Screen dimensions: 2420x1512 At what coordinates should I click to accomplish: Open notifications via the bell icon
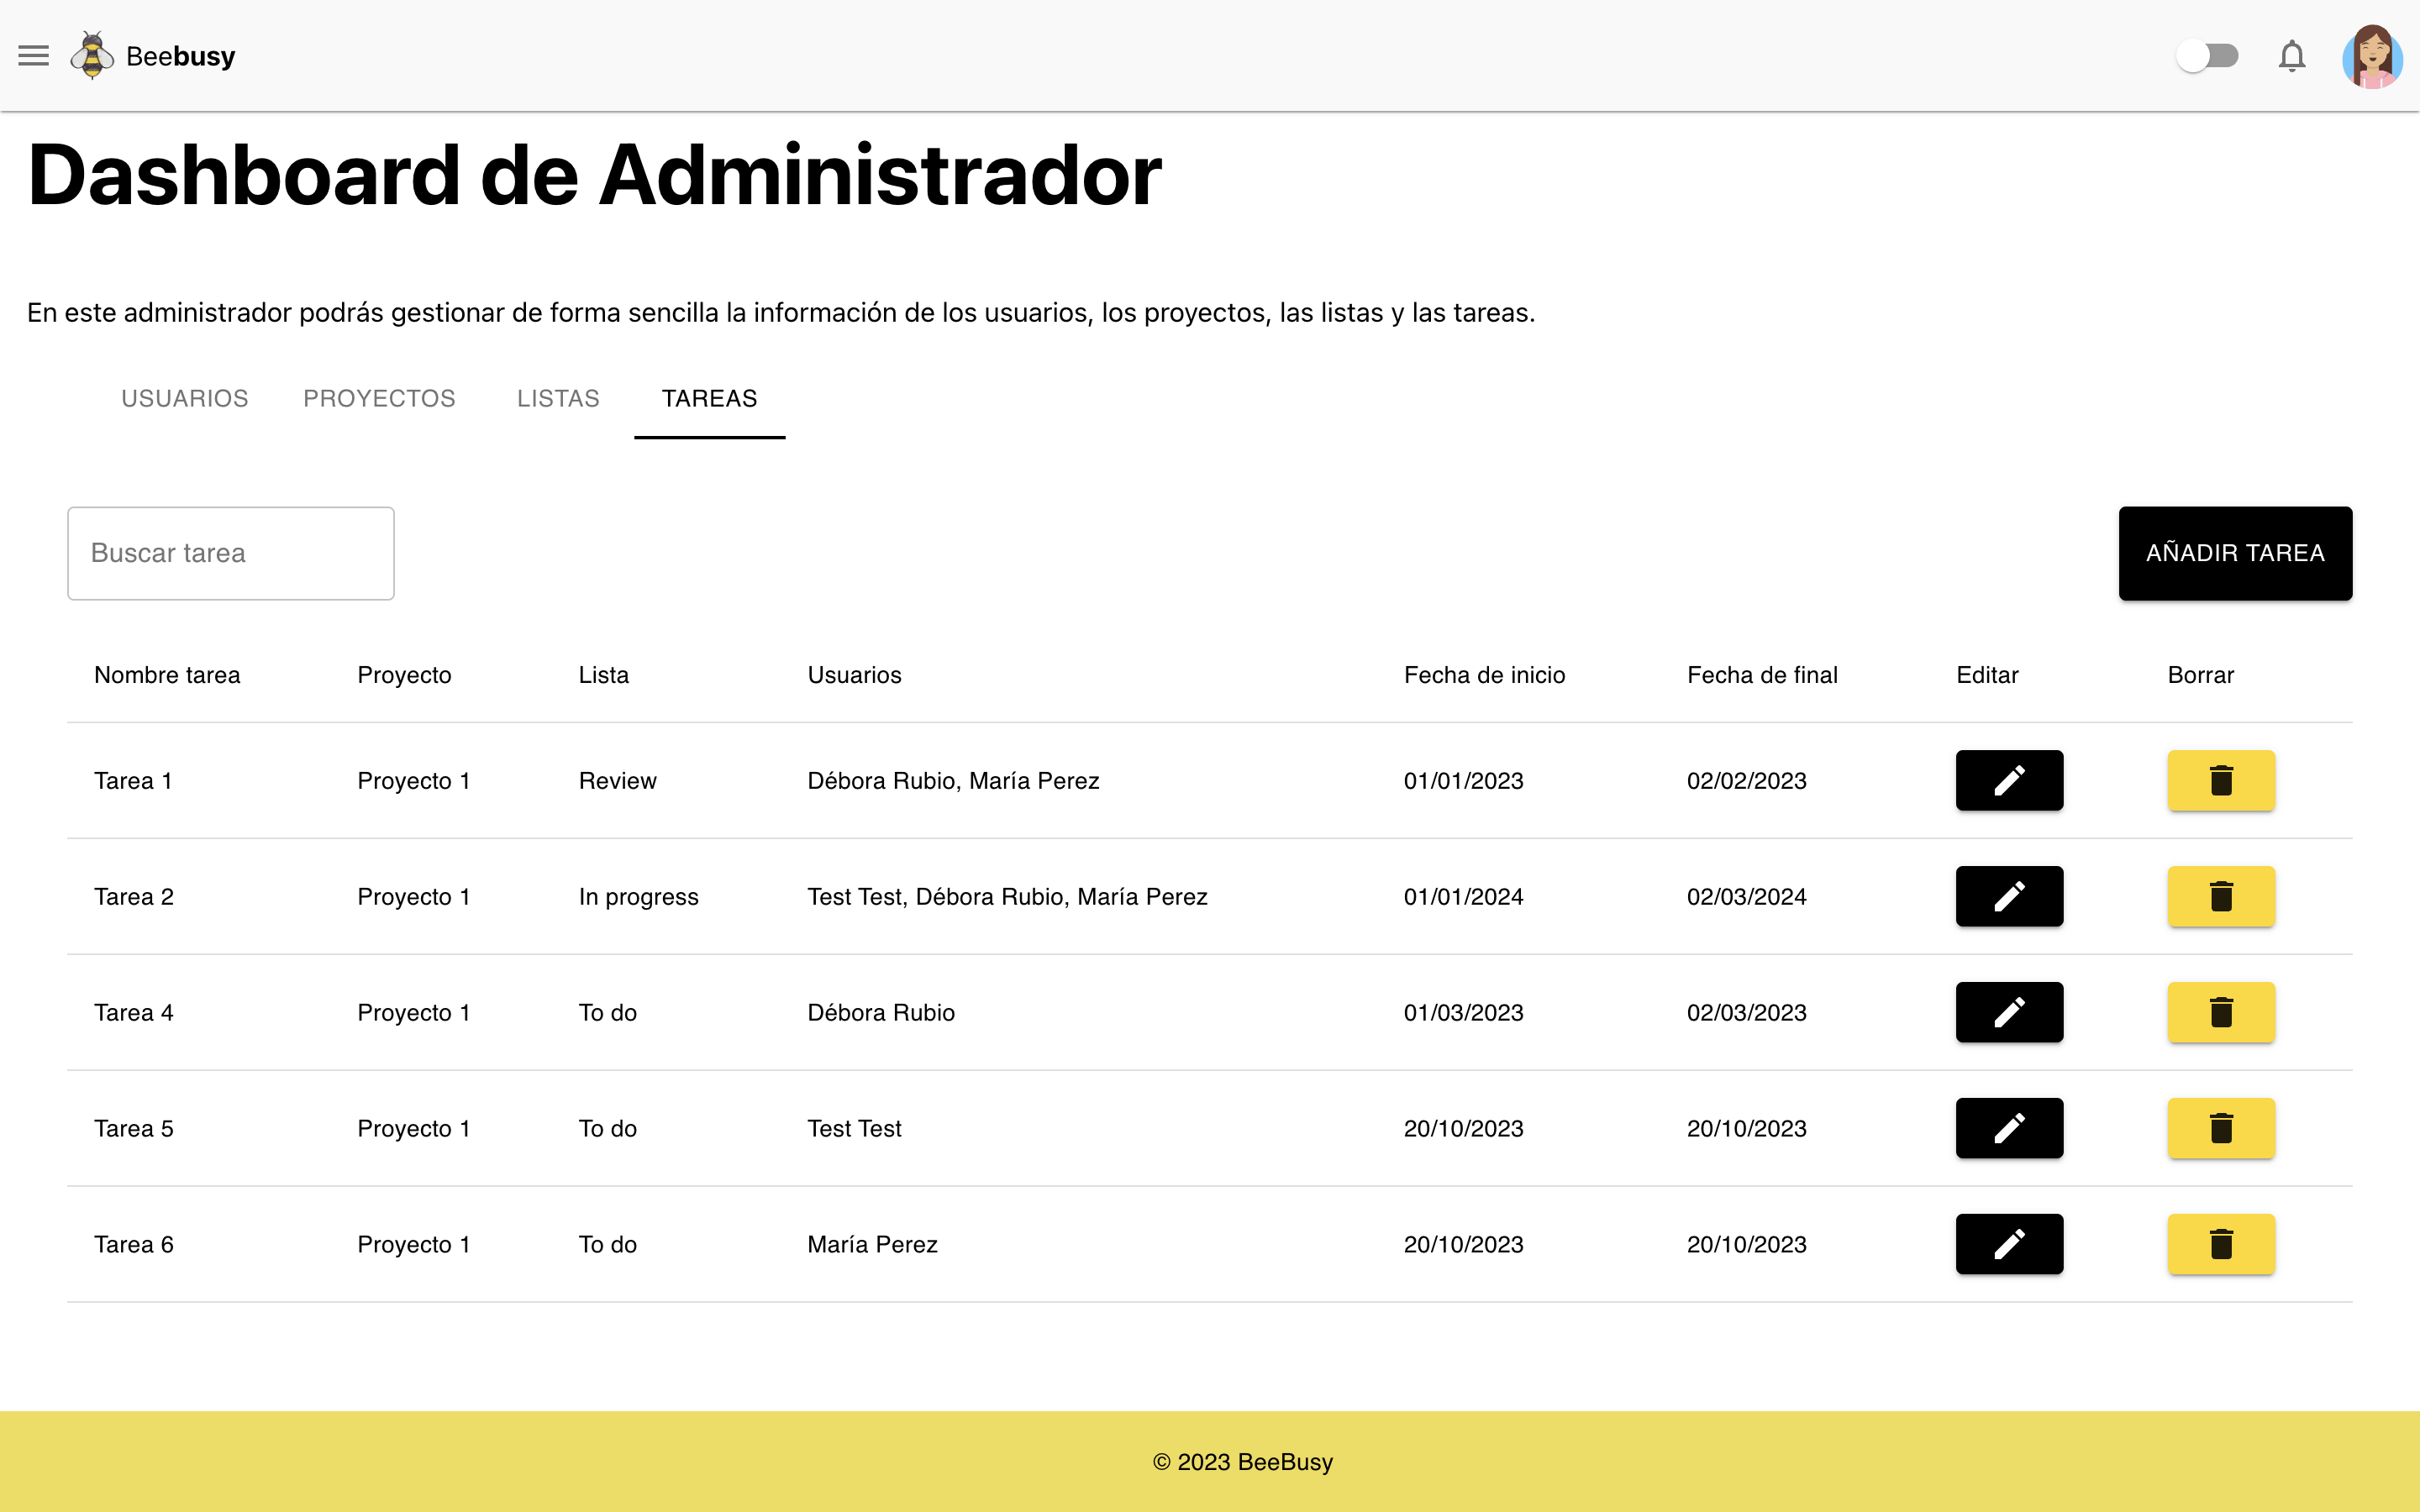pyautogui.click(x=2293, y=55)
